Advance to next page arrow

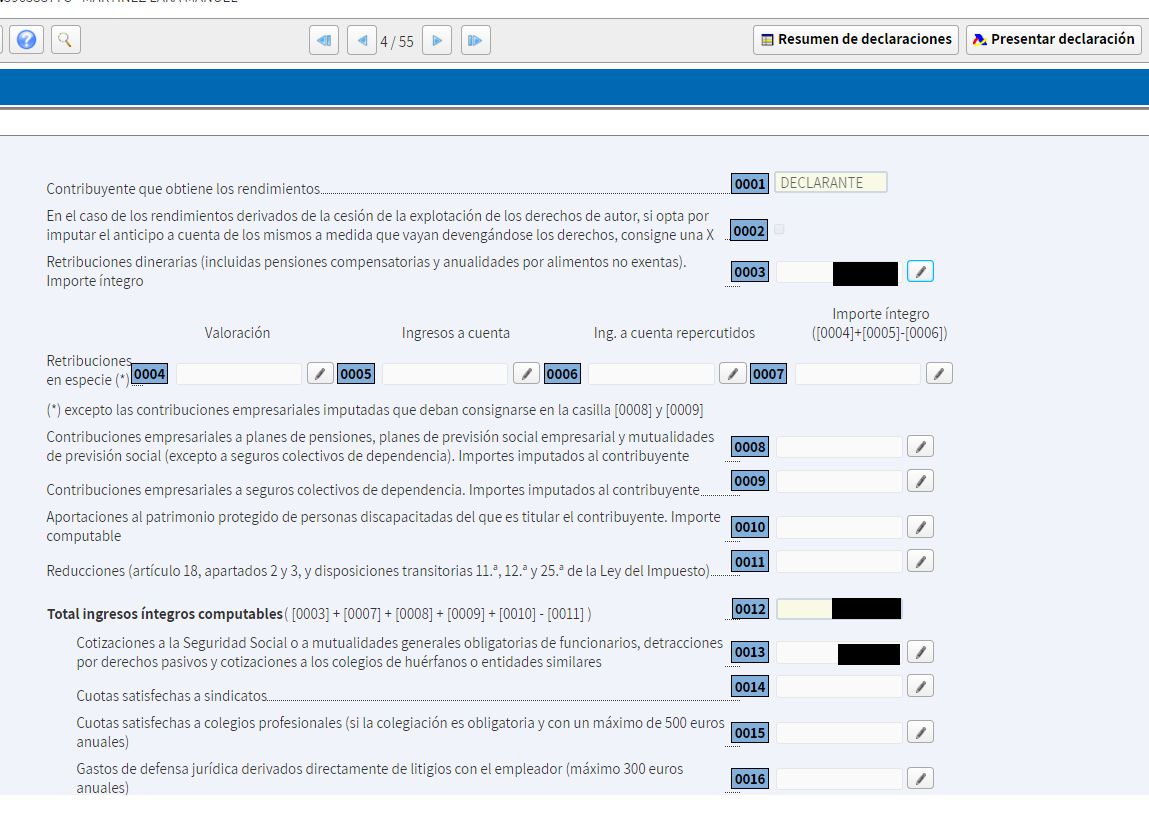pos(436,41)
